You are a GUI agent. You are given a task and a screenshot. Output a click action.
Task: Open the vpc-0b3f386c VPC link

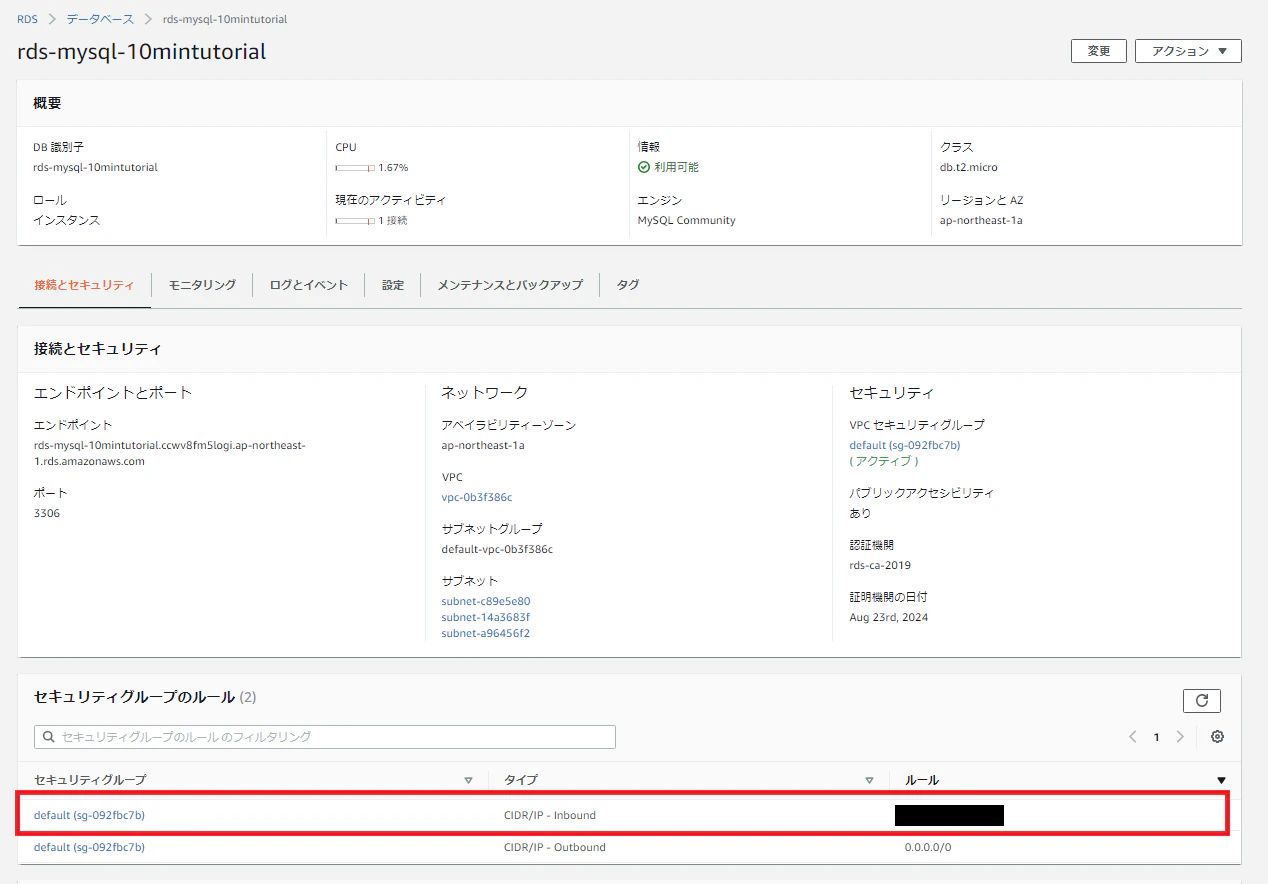point(477,497)
